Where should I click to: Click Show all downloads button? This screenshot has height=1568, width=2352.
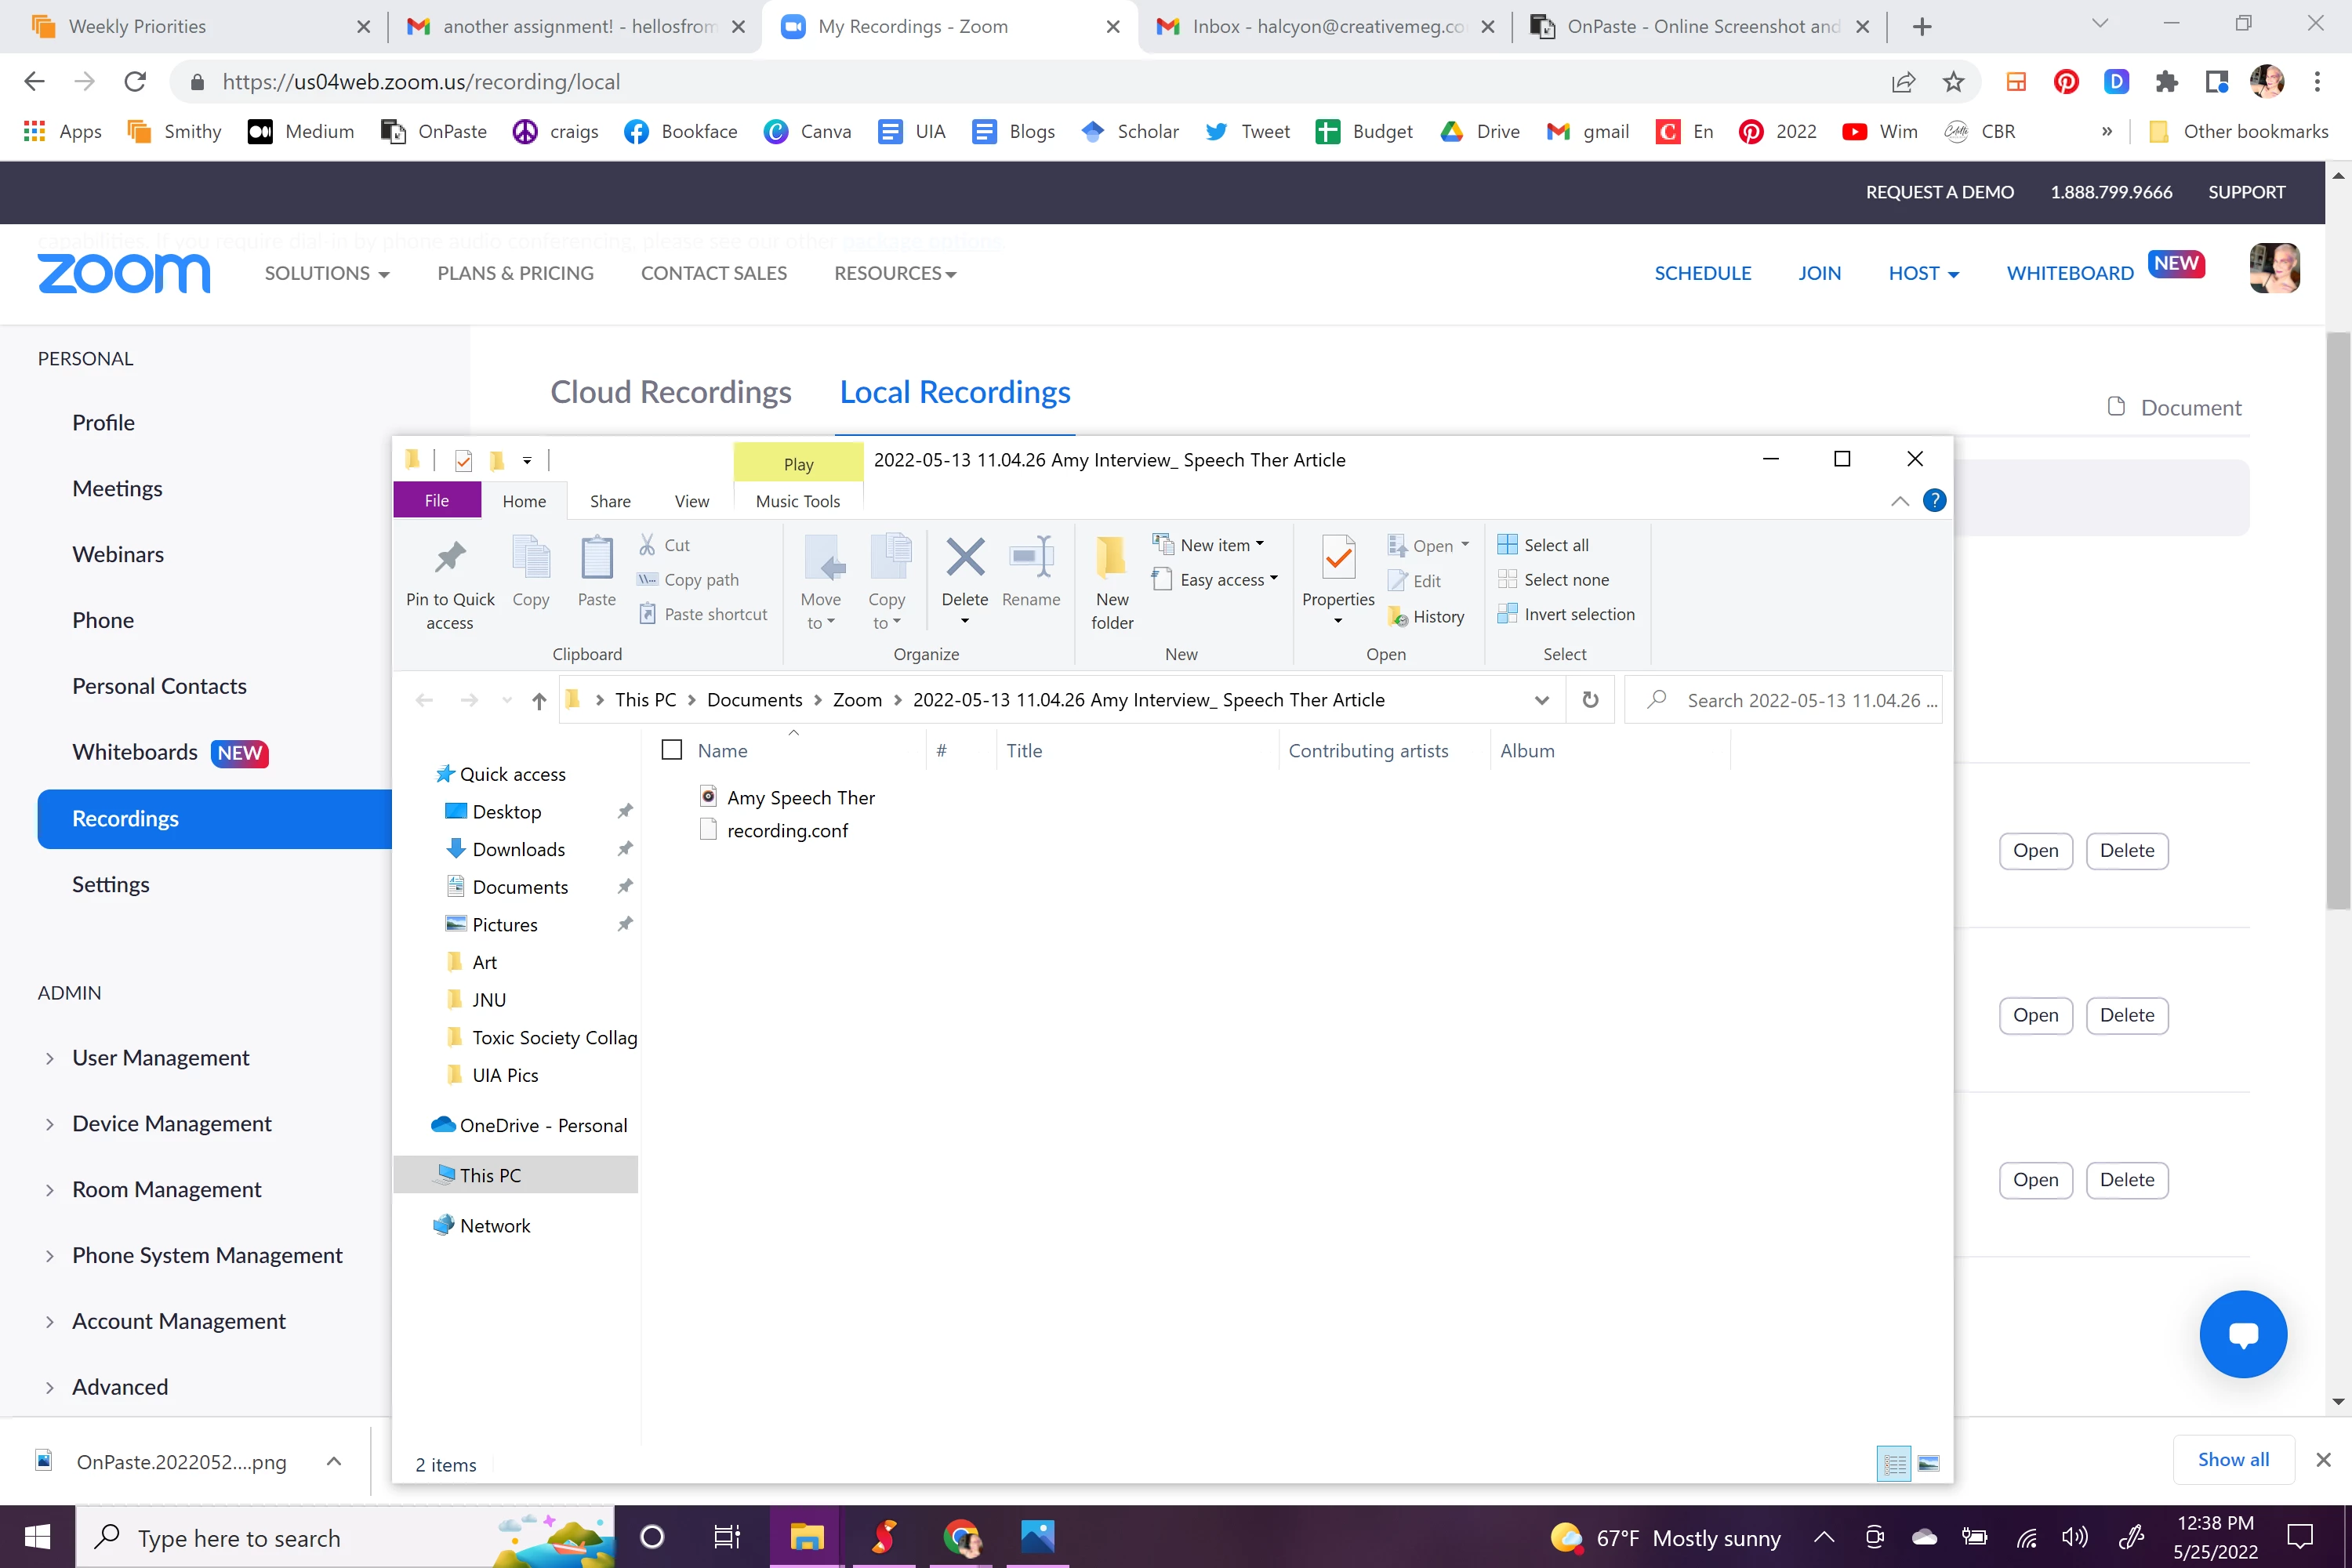[2232, 1460]
